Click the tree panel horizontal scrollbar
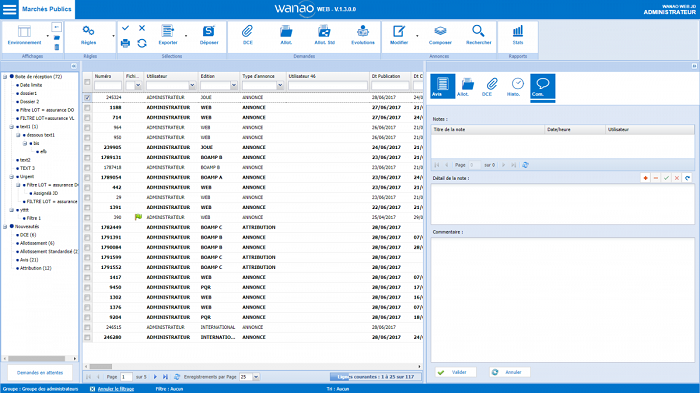The height and width of the screenshot is (393, 700). [37, 359]
